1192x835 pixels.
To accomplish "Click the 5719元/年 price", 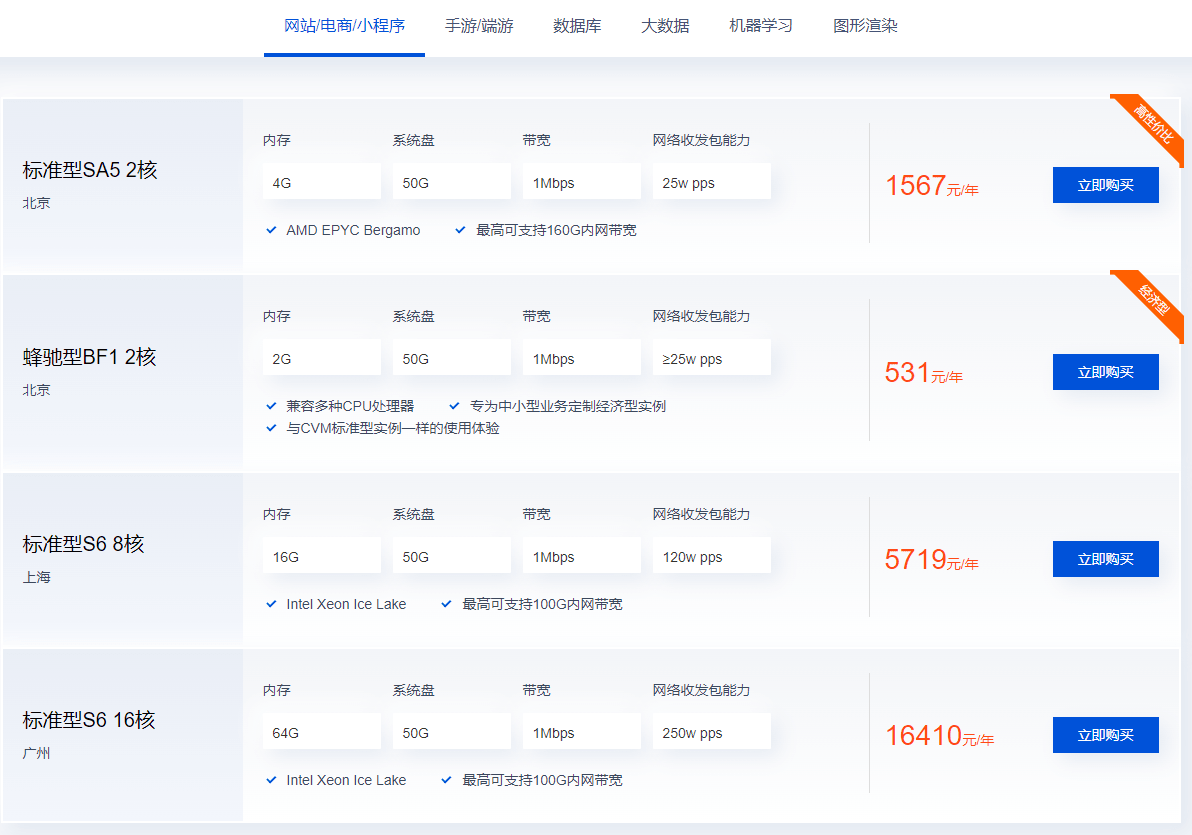I will [x=931, y=560].
